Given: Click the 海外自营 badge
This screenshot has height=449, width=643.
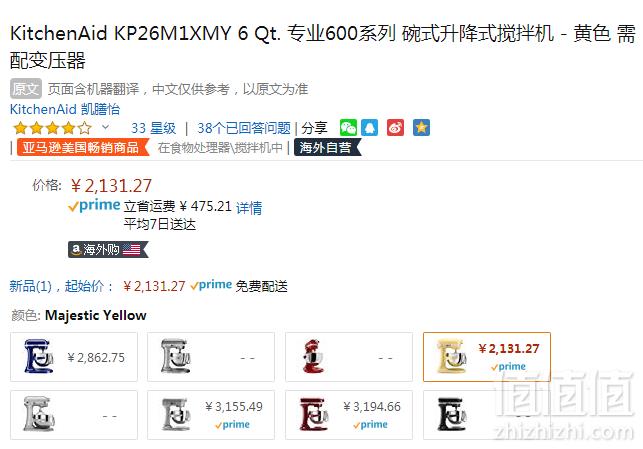Looking at the screenshot, I should pos(327,148).
